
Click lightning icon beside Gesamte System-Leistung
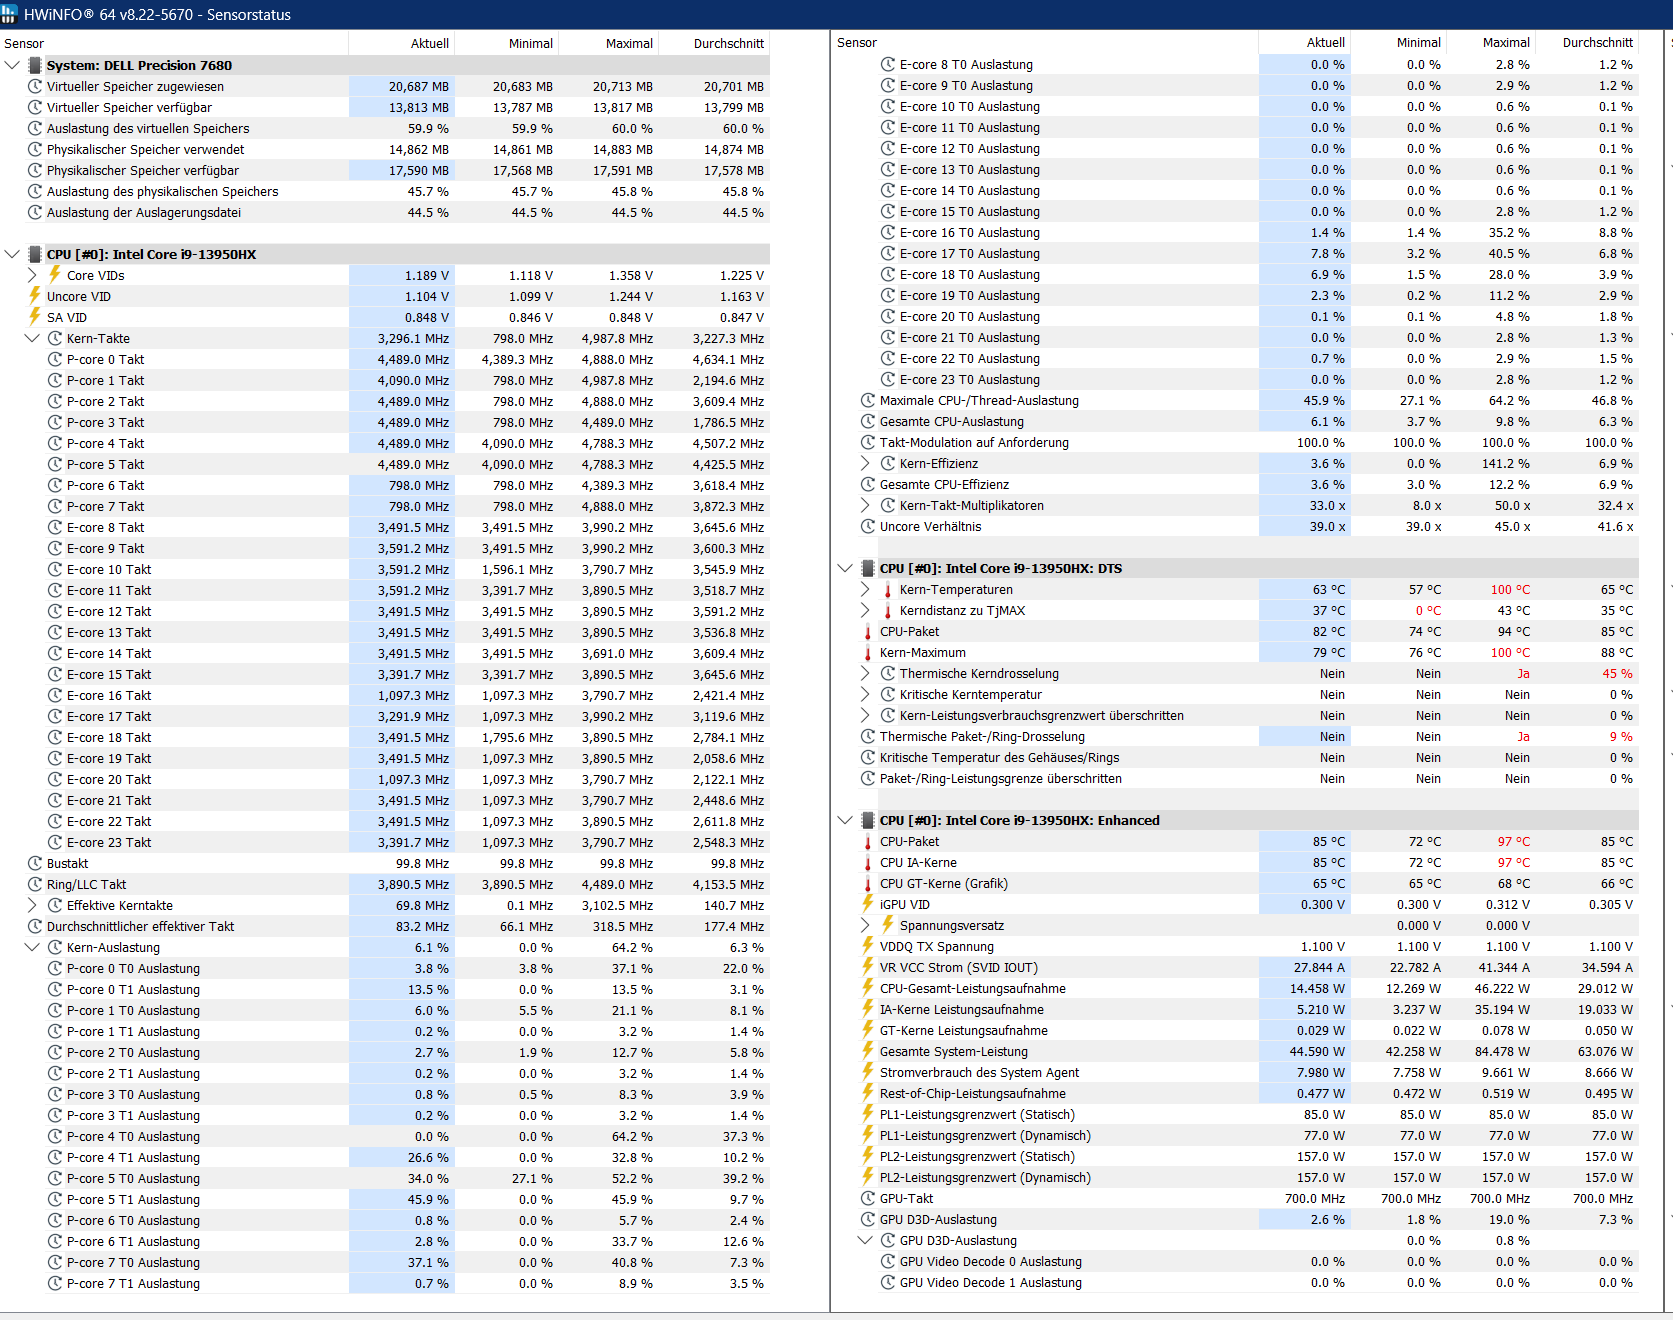pos(868,1051)
